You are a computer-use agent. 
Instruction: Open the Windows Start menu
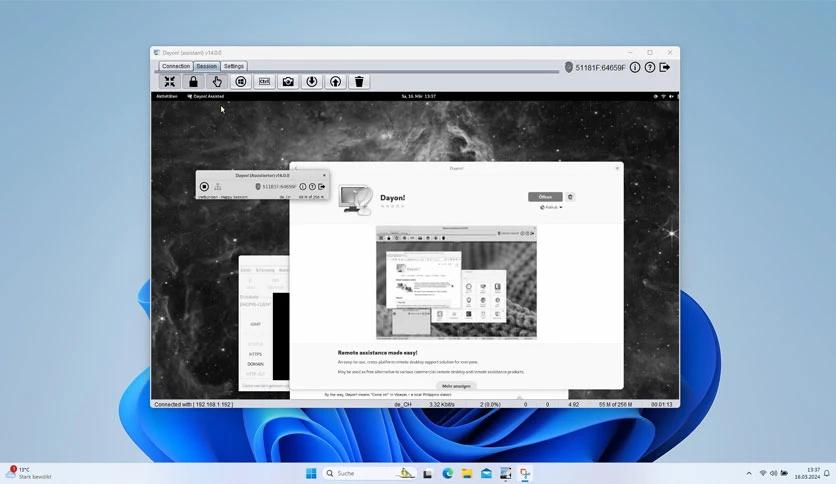point(311,473)
